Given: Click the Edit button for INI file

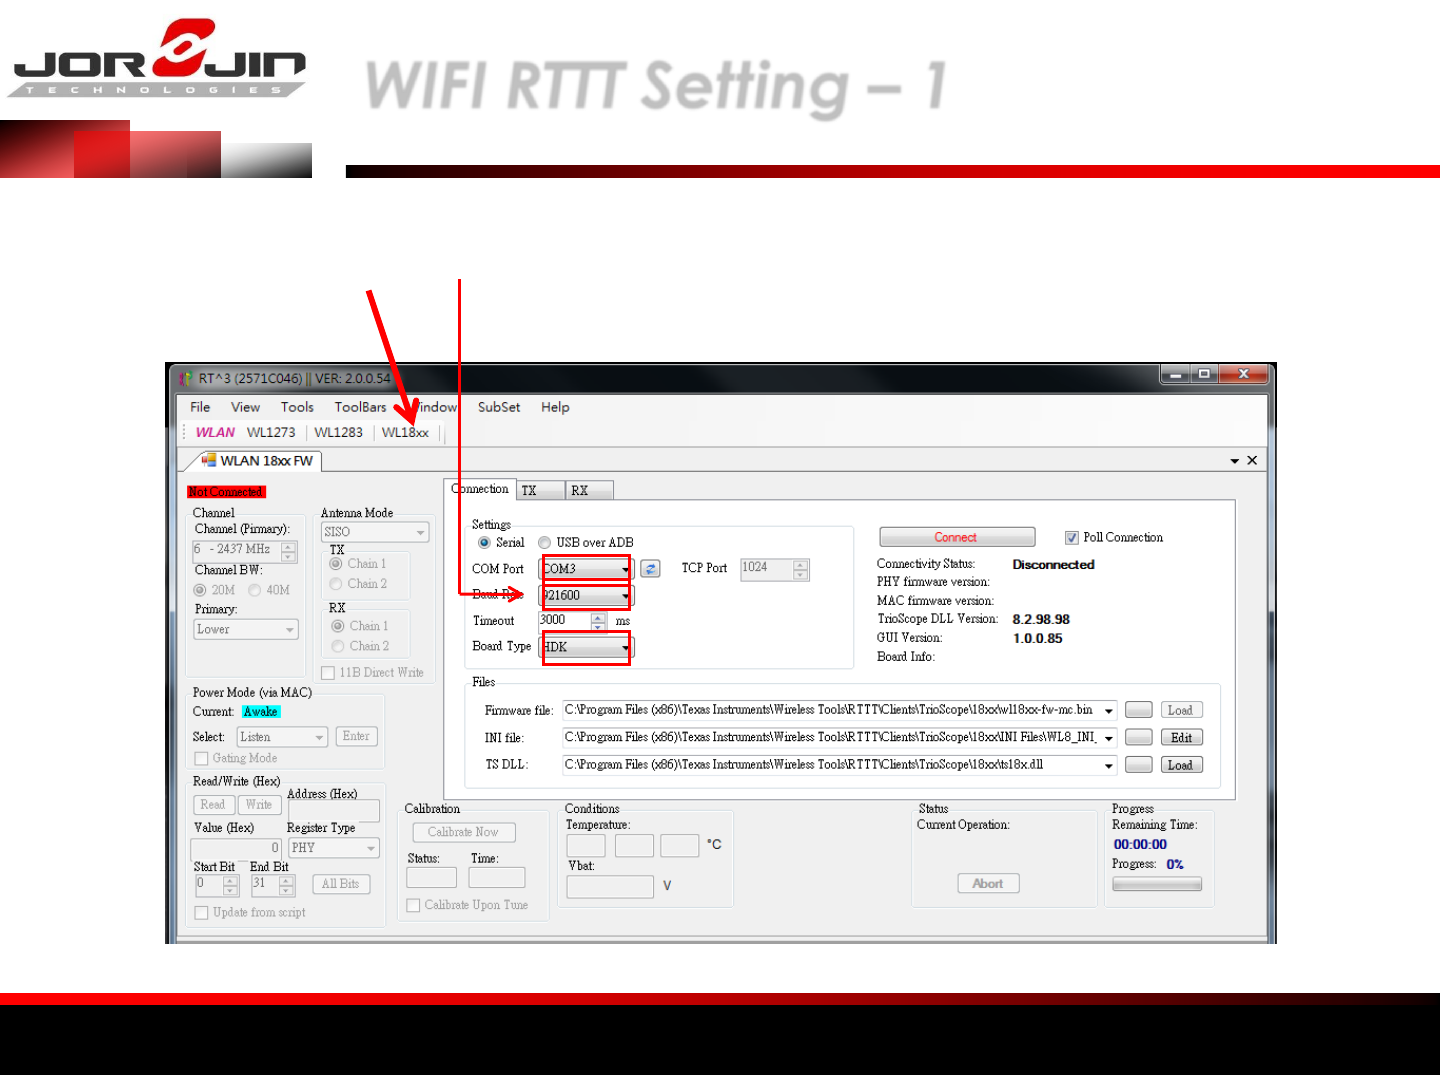Looking at the screenshot, I should [1182, 737].
